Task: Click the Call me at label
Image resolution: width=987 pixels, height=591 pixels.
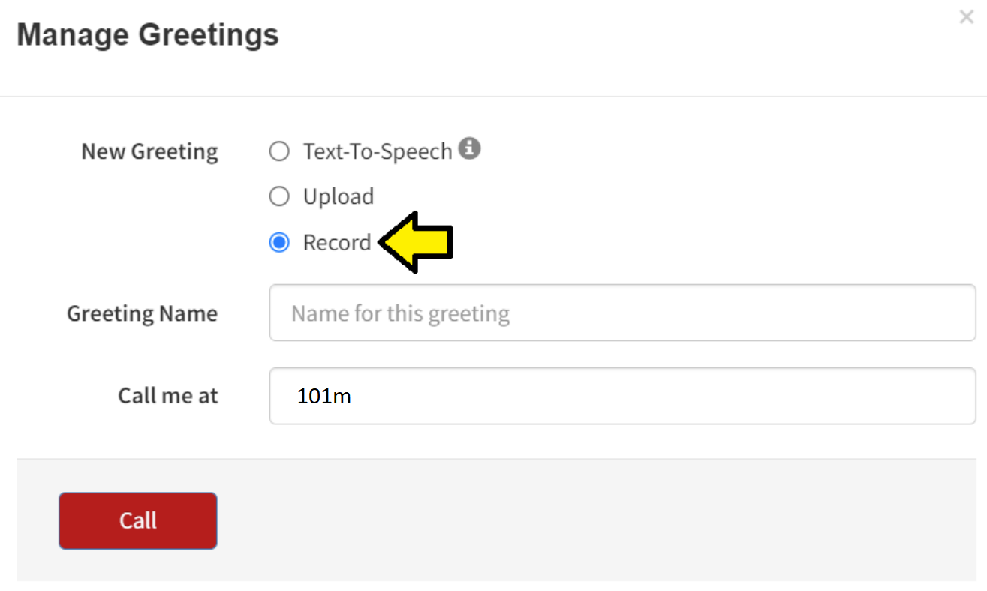Action: click(168, 396)
